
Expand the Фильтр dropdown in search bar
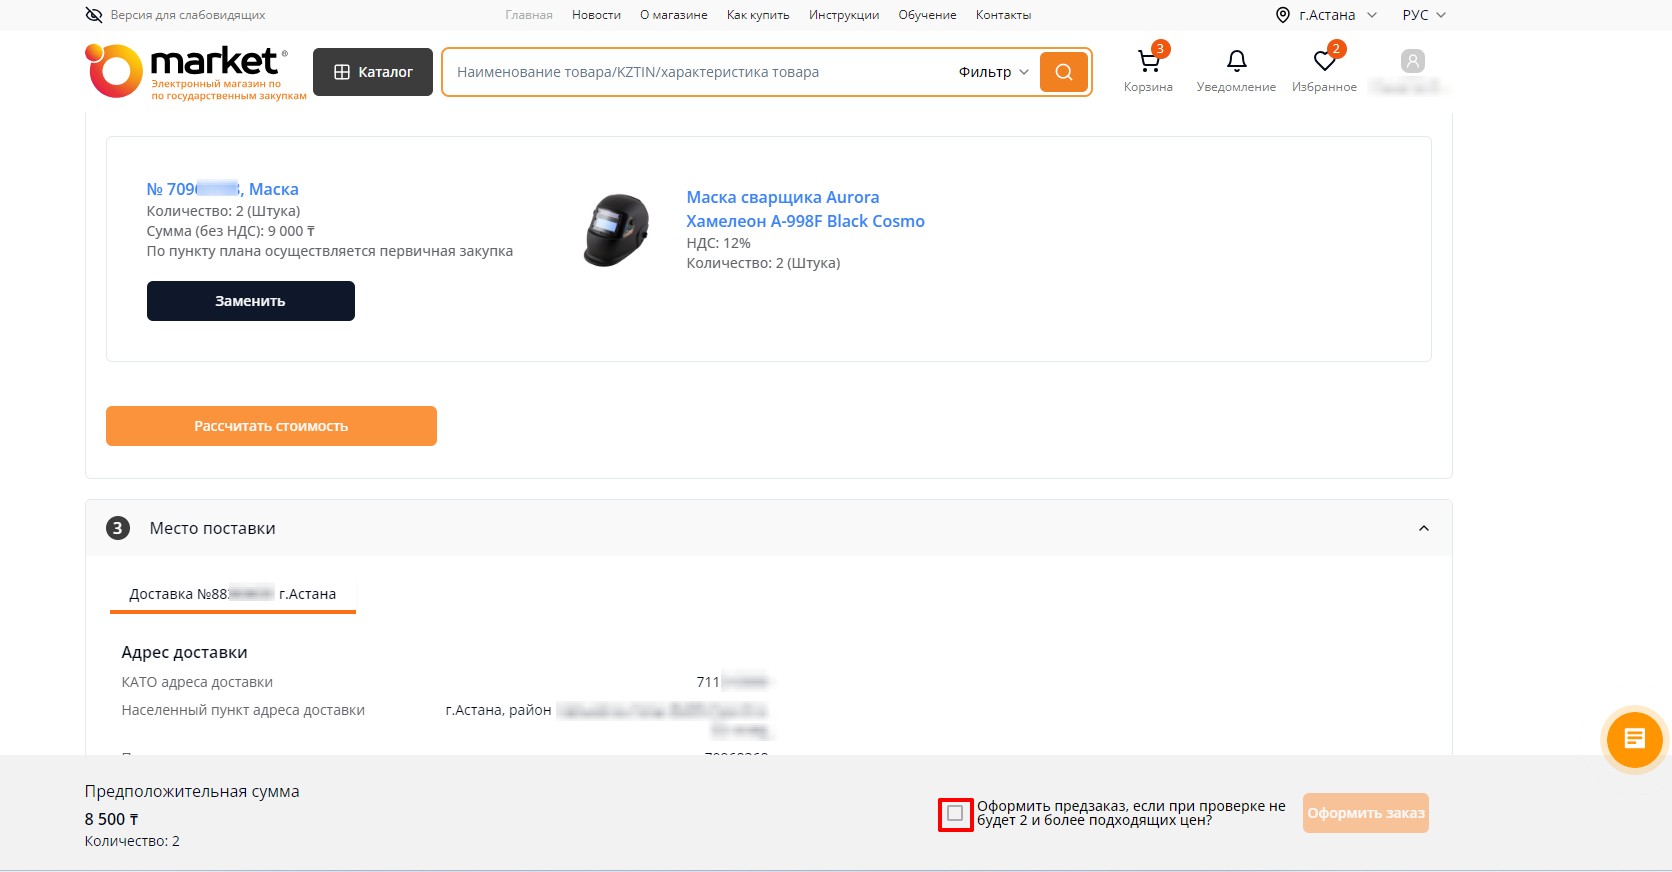click(993, 72)
